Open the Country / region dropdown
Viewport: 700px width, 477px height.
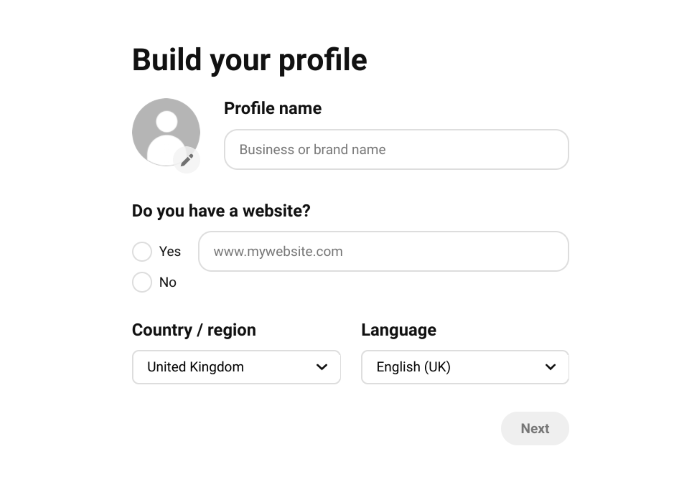tap(236, 367)
